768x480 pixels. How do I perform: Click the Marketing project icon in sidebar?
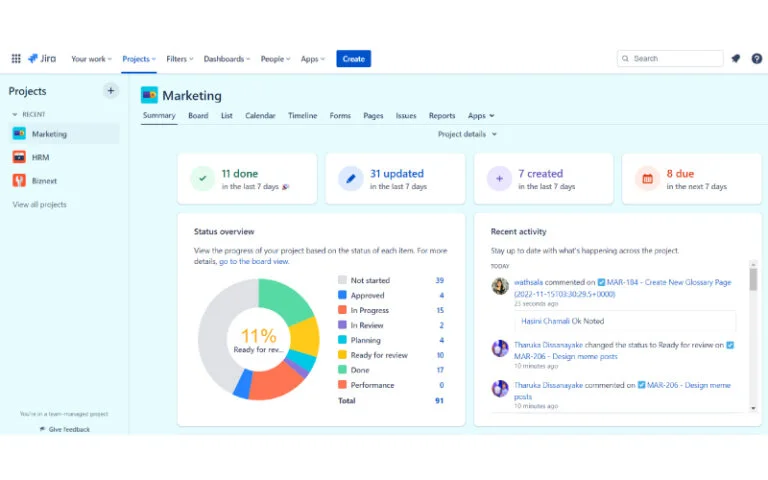[19, 133]
